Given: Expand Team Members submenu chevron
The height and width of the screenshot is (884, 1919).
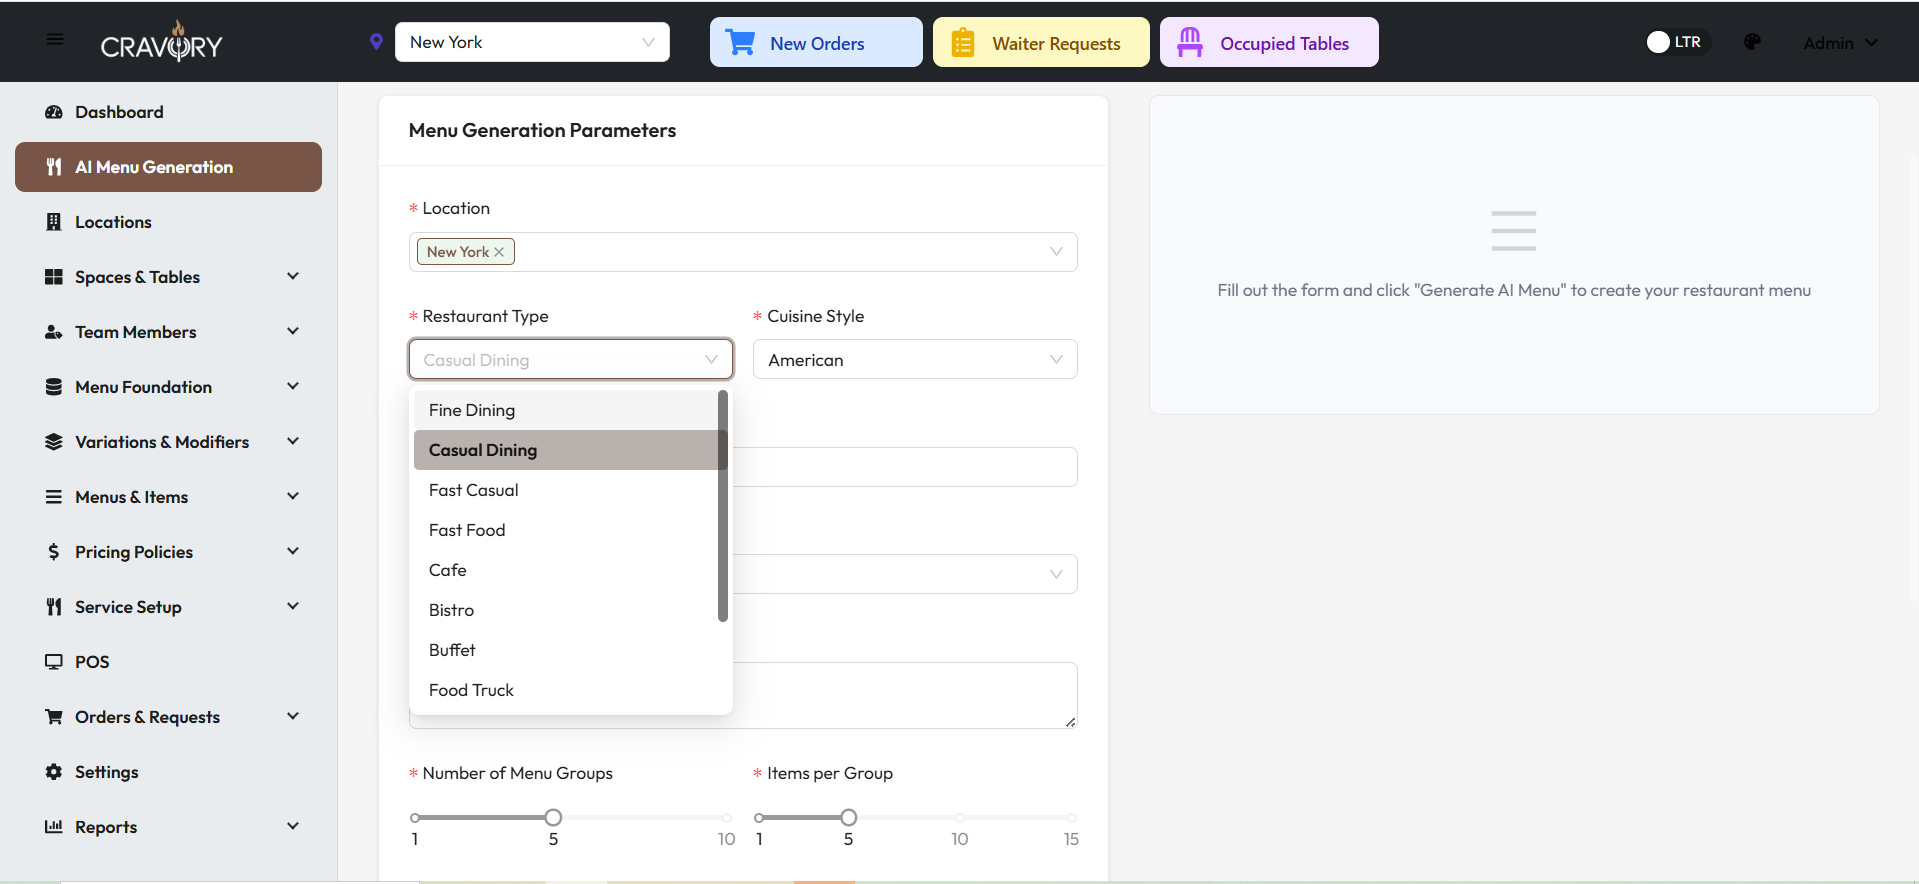Looking at the screenshot, I should coord(293,331).
